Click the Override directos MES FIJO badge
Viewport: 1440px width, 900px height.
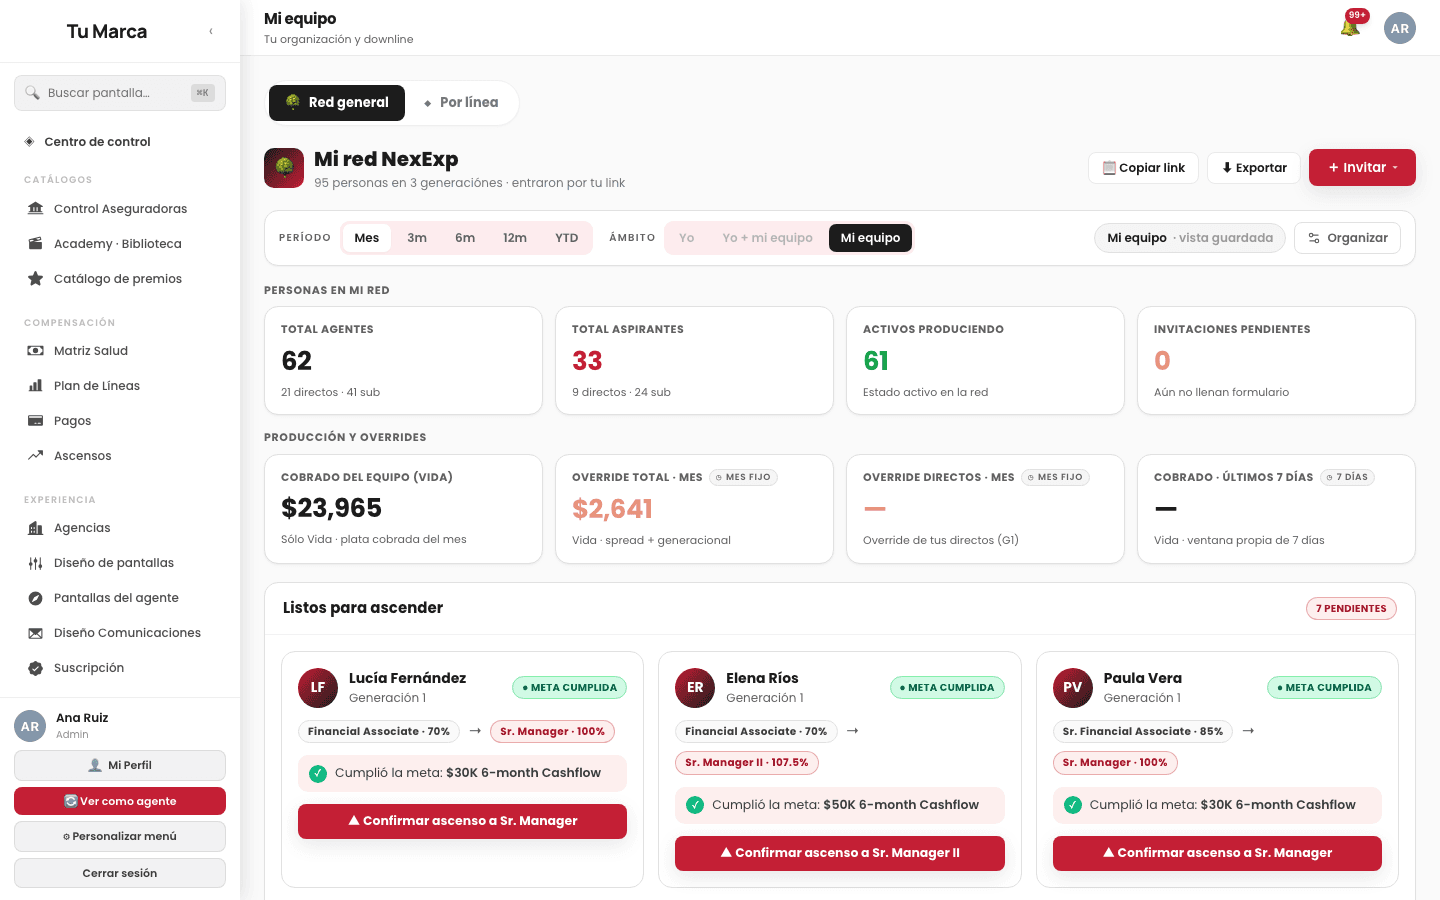[1055, 478]
